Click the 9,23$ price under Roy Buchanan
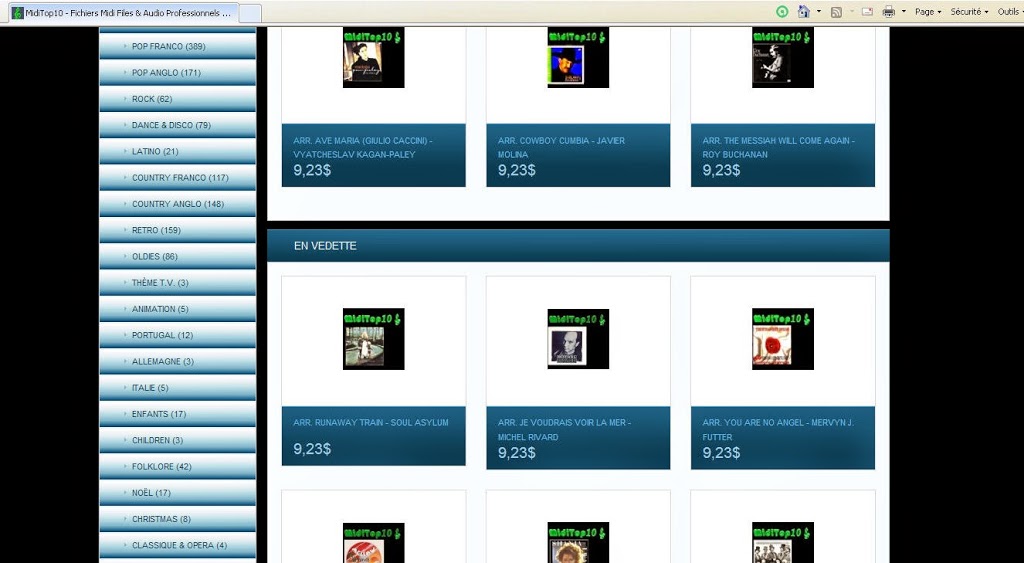The image size is (1024, 563). (721, 170)
